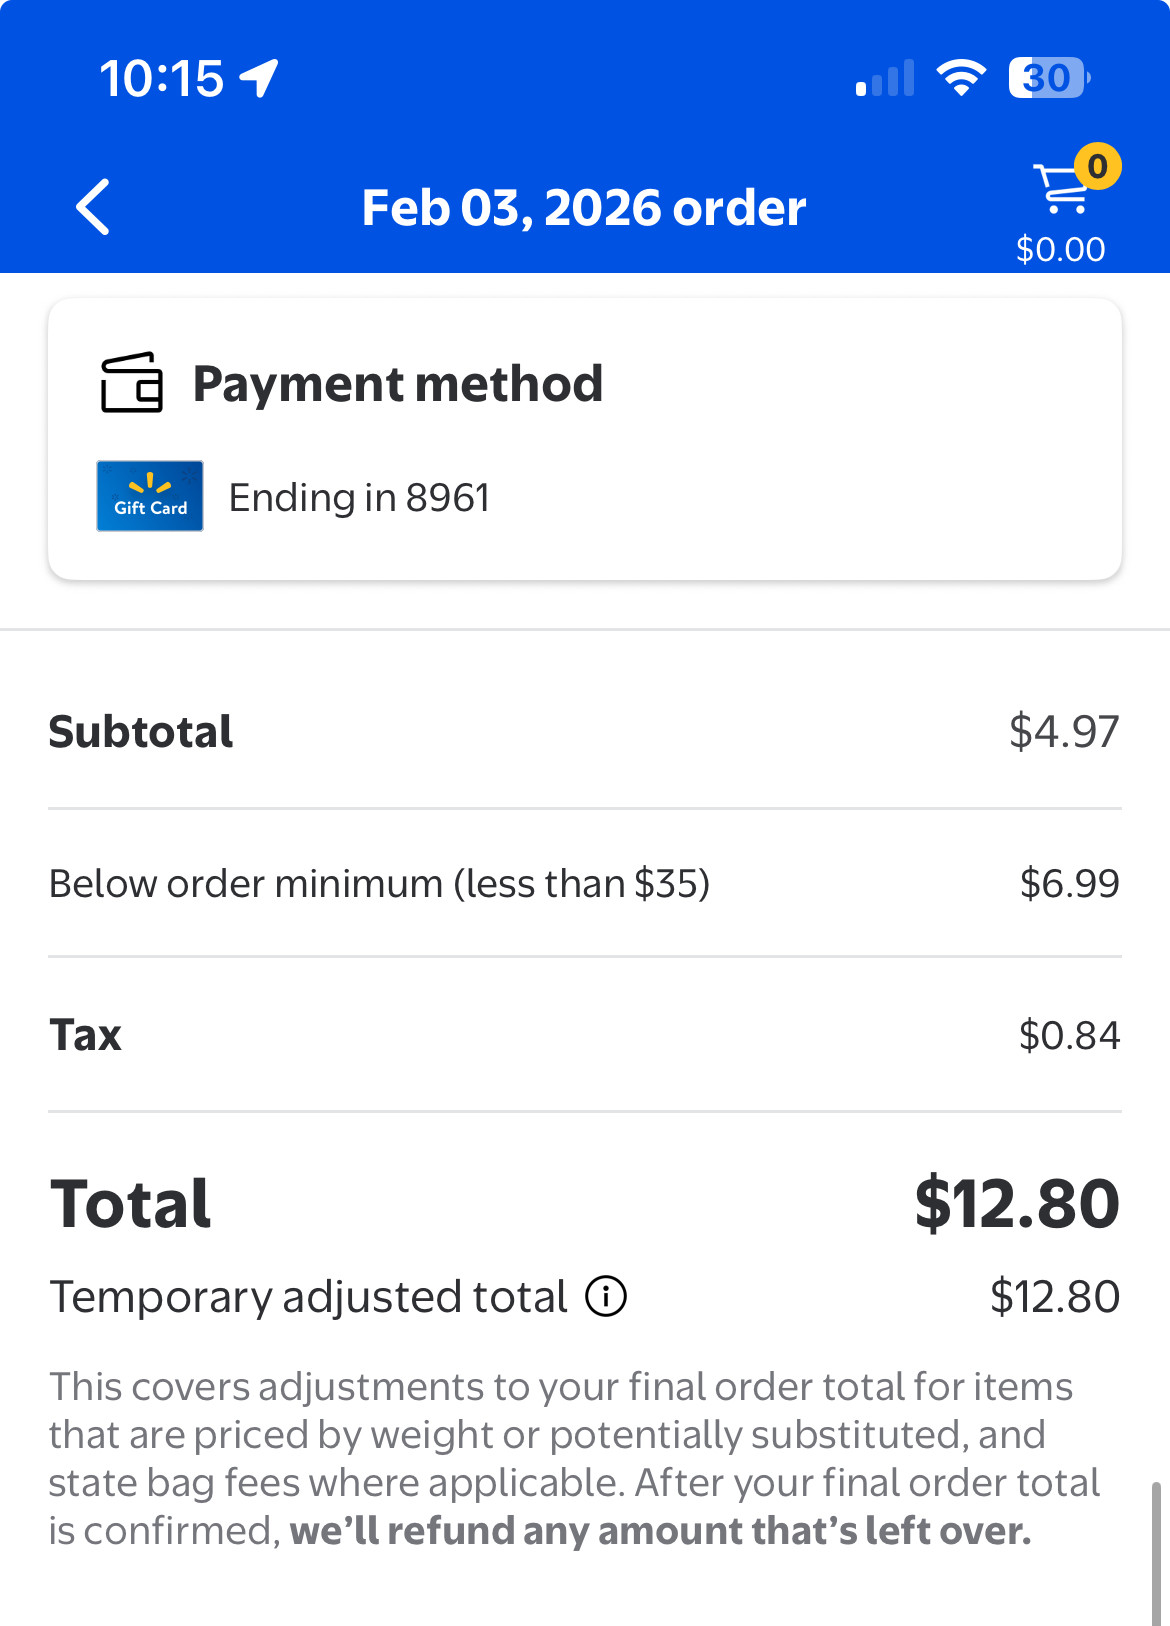The image size is (1170, 1626).
Task: Tap the cellular signal bars
Action: 885,78
